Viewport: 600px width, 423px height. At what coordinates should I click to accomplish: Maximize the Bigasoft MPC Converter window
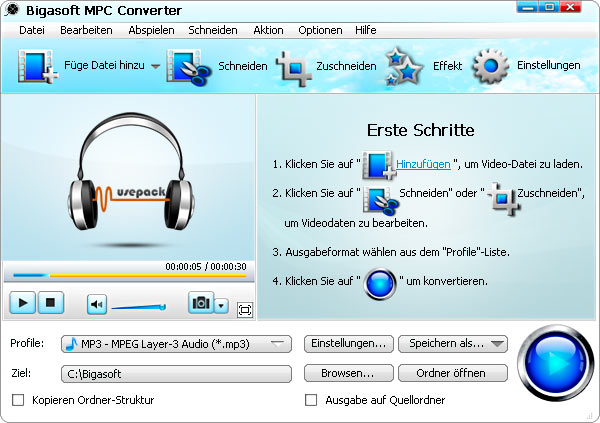click(549, 7)
